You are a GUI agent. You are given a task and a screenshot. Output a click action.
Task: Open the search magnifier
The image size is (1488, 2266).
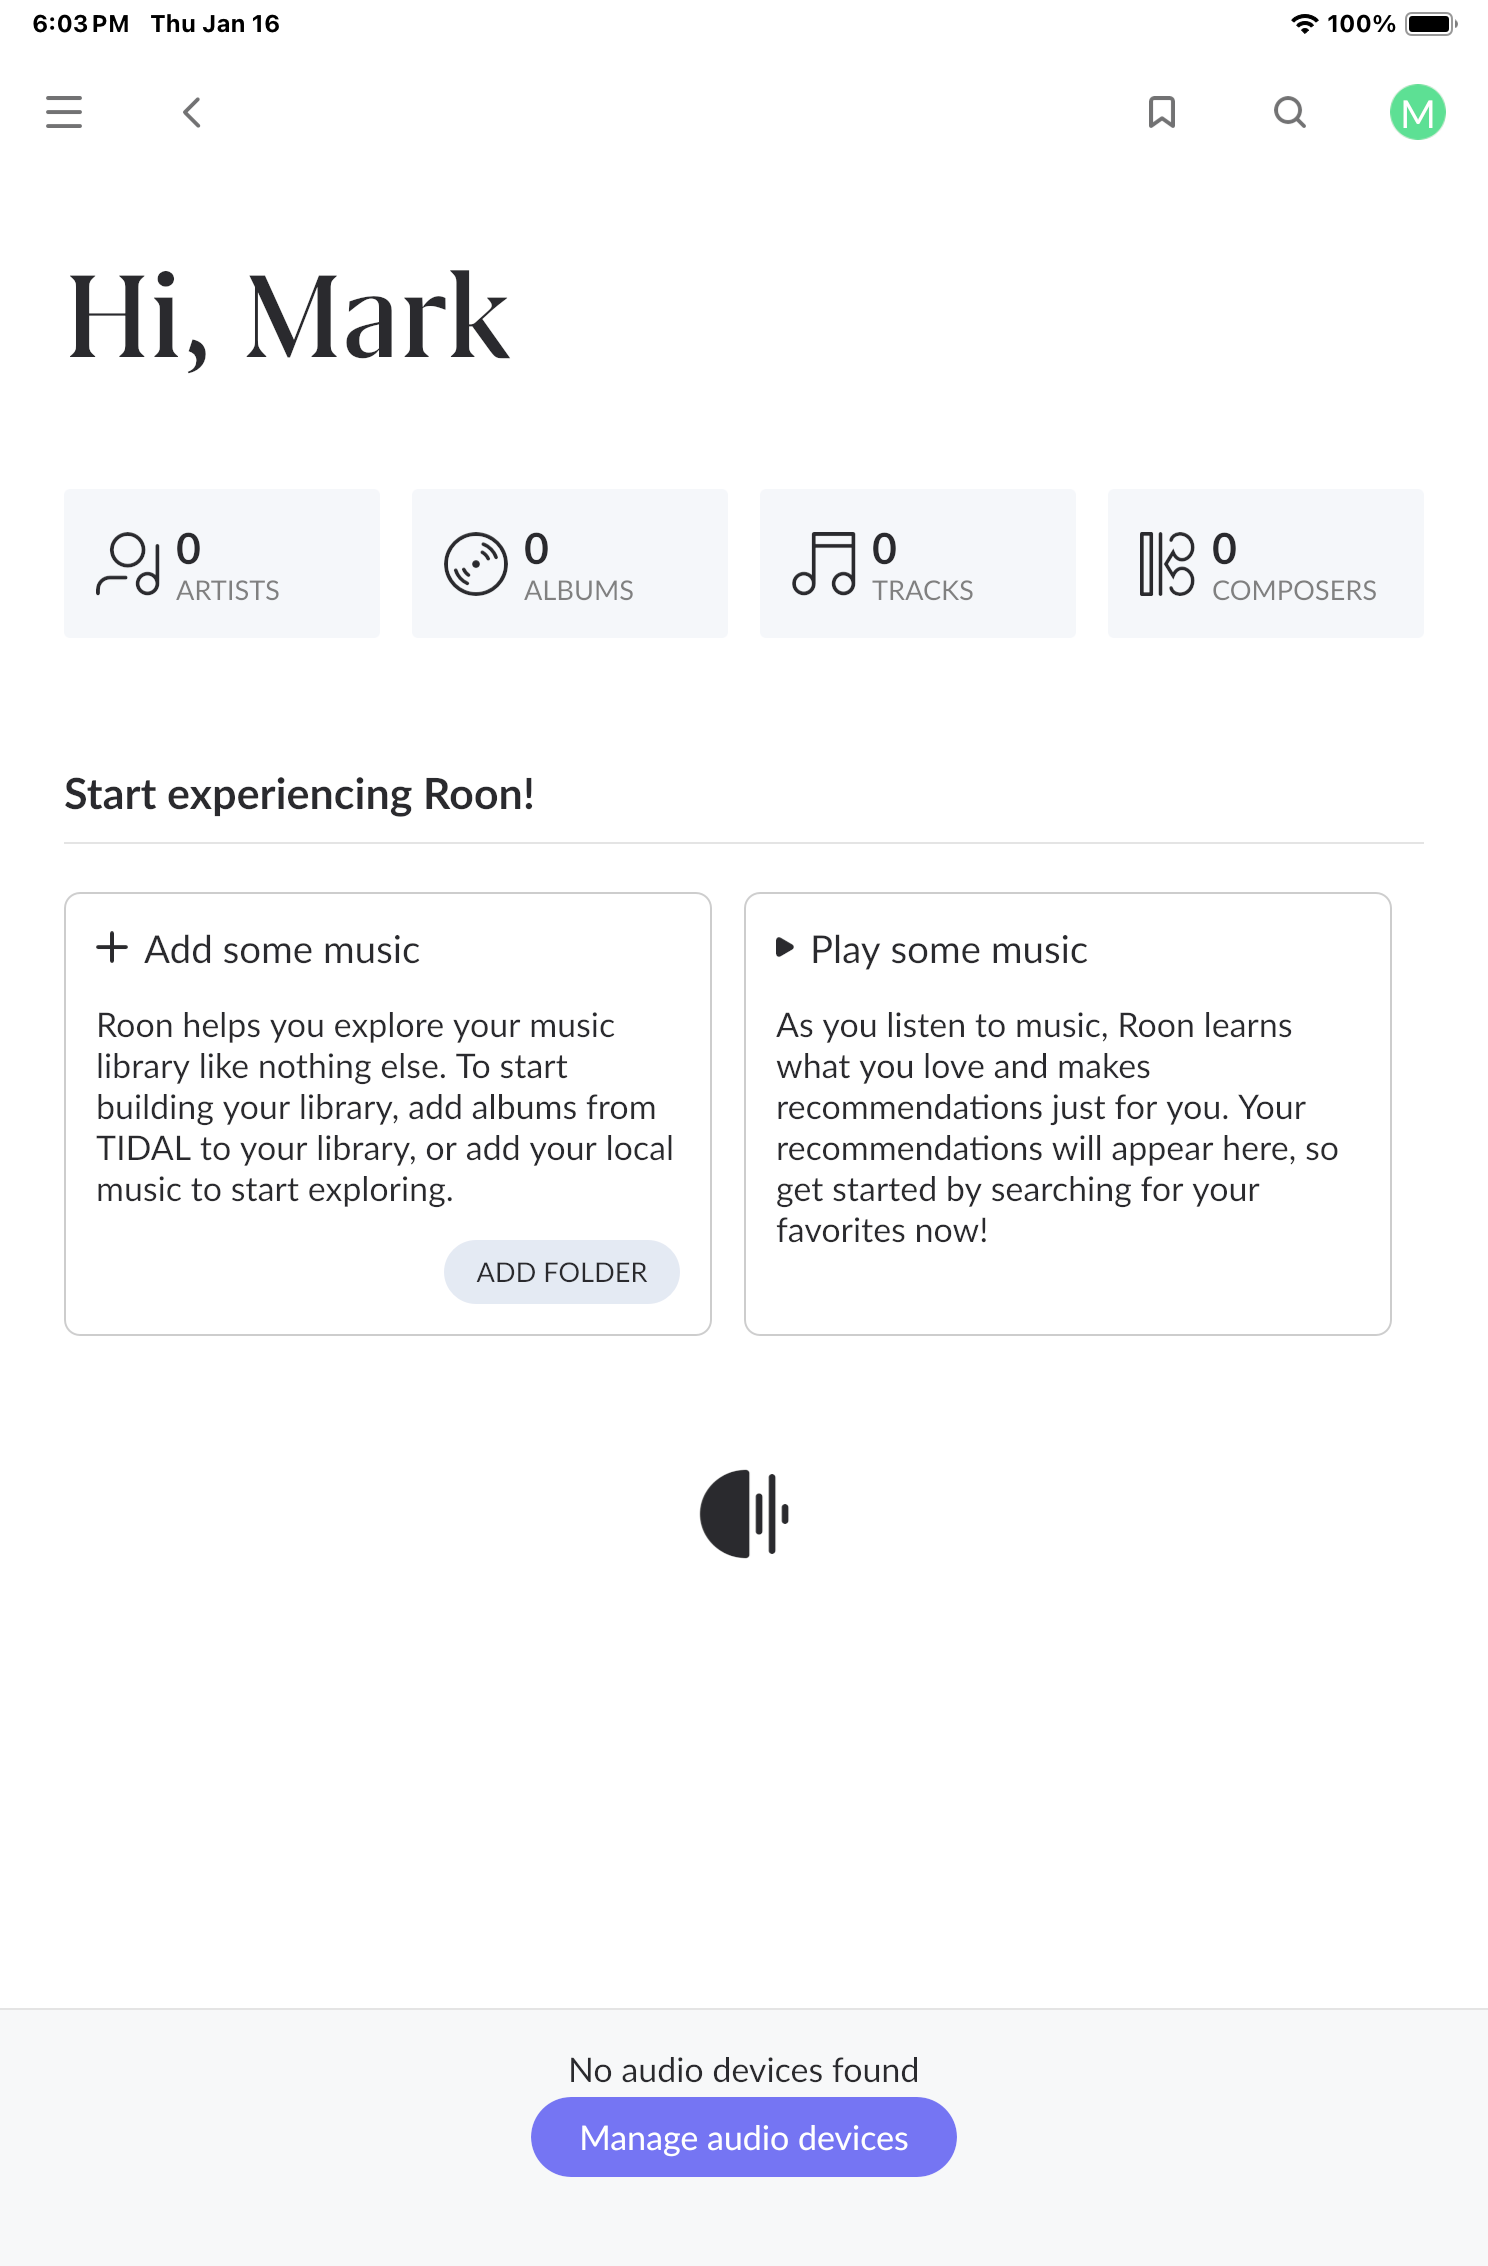(1290, 112)
